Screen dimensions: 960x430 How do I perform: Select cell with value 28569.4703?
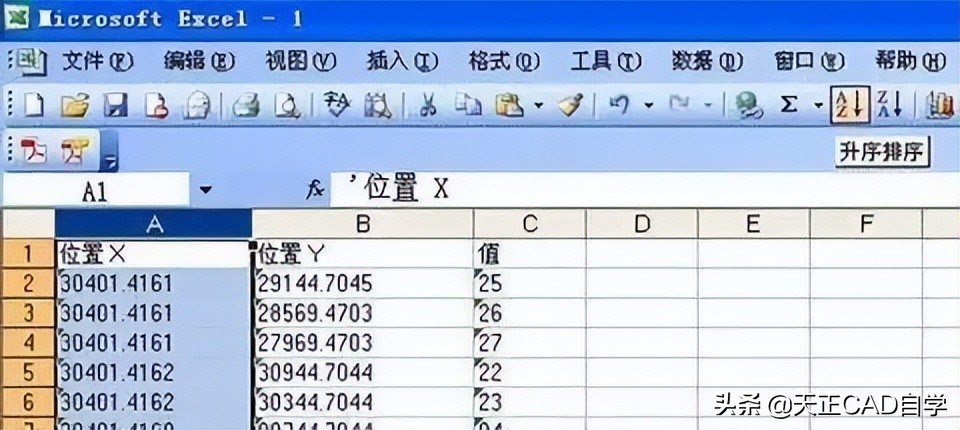tap(362, 312)
